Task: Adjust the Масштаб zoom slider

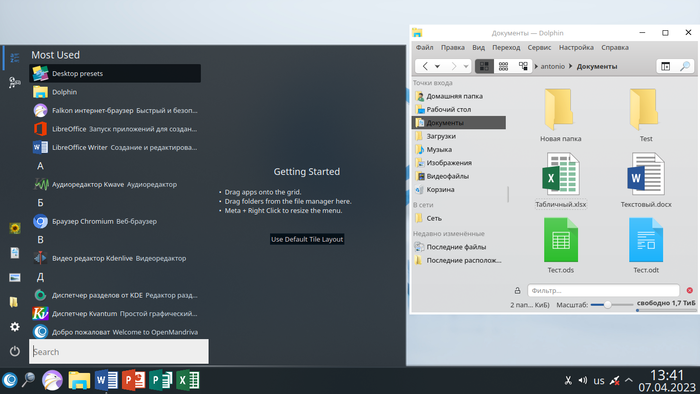Action: (612, 305)
